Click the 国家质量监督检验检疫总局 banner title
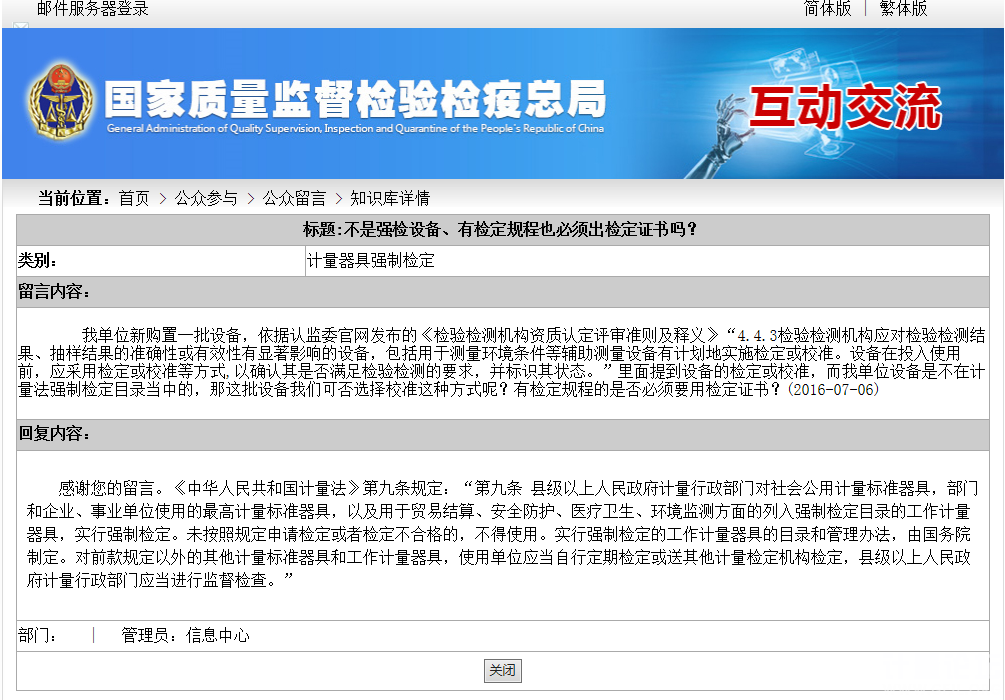Viewport: 1005px width, 700px height. pos(355,100)
